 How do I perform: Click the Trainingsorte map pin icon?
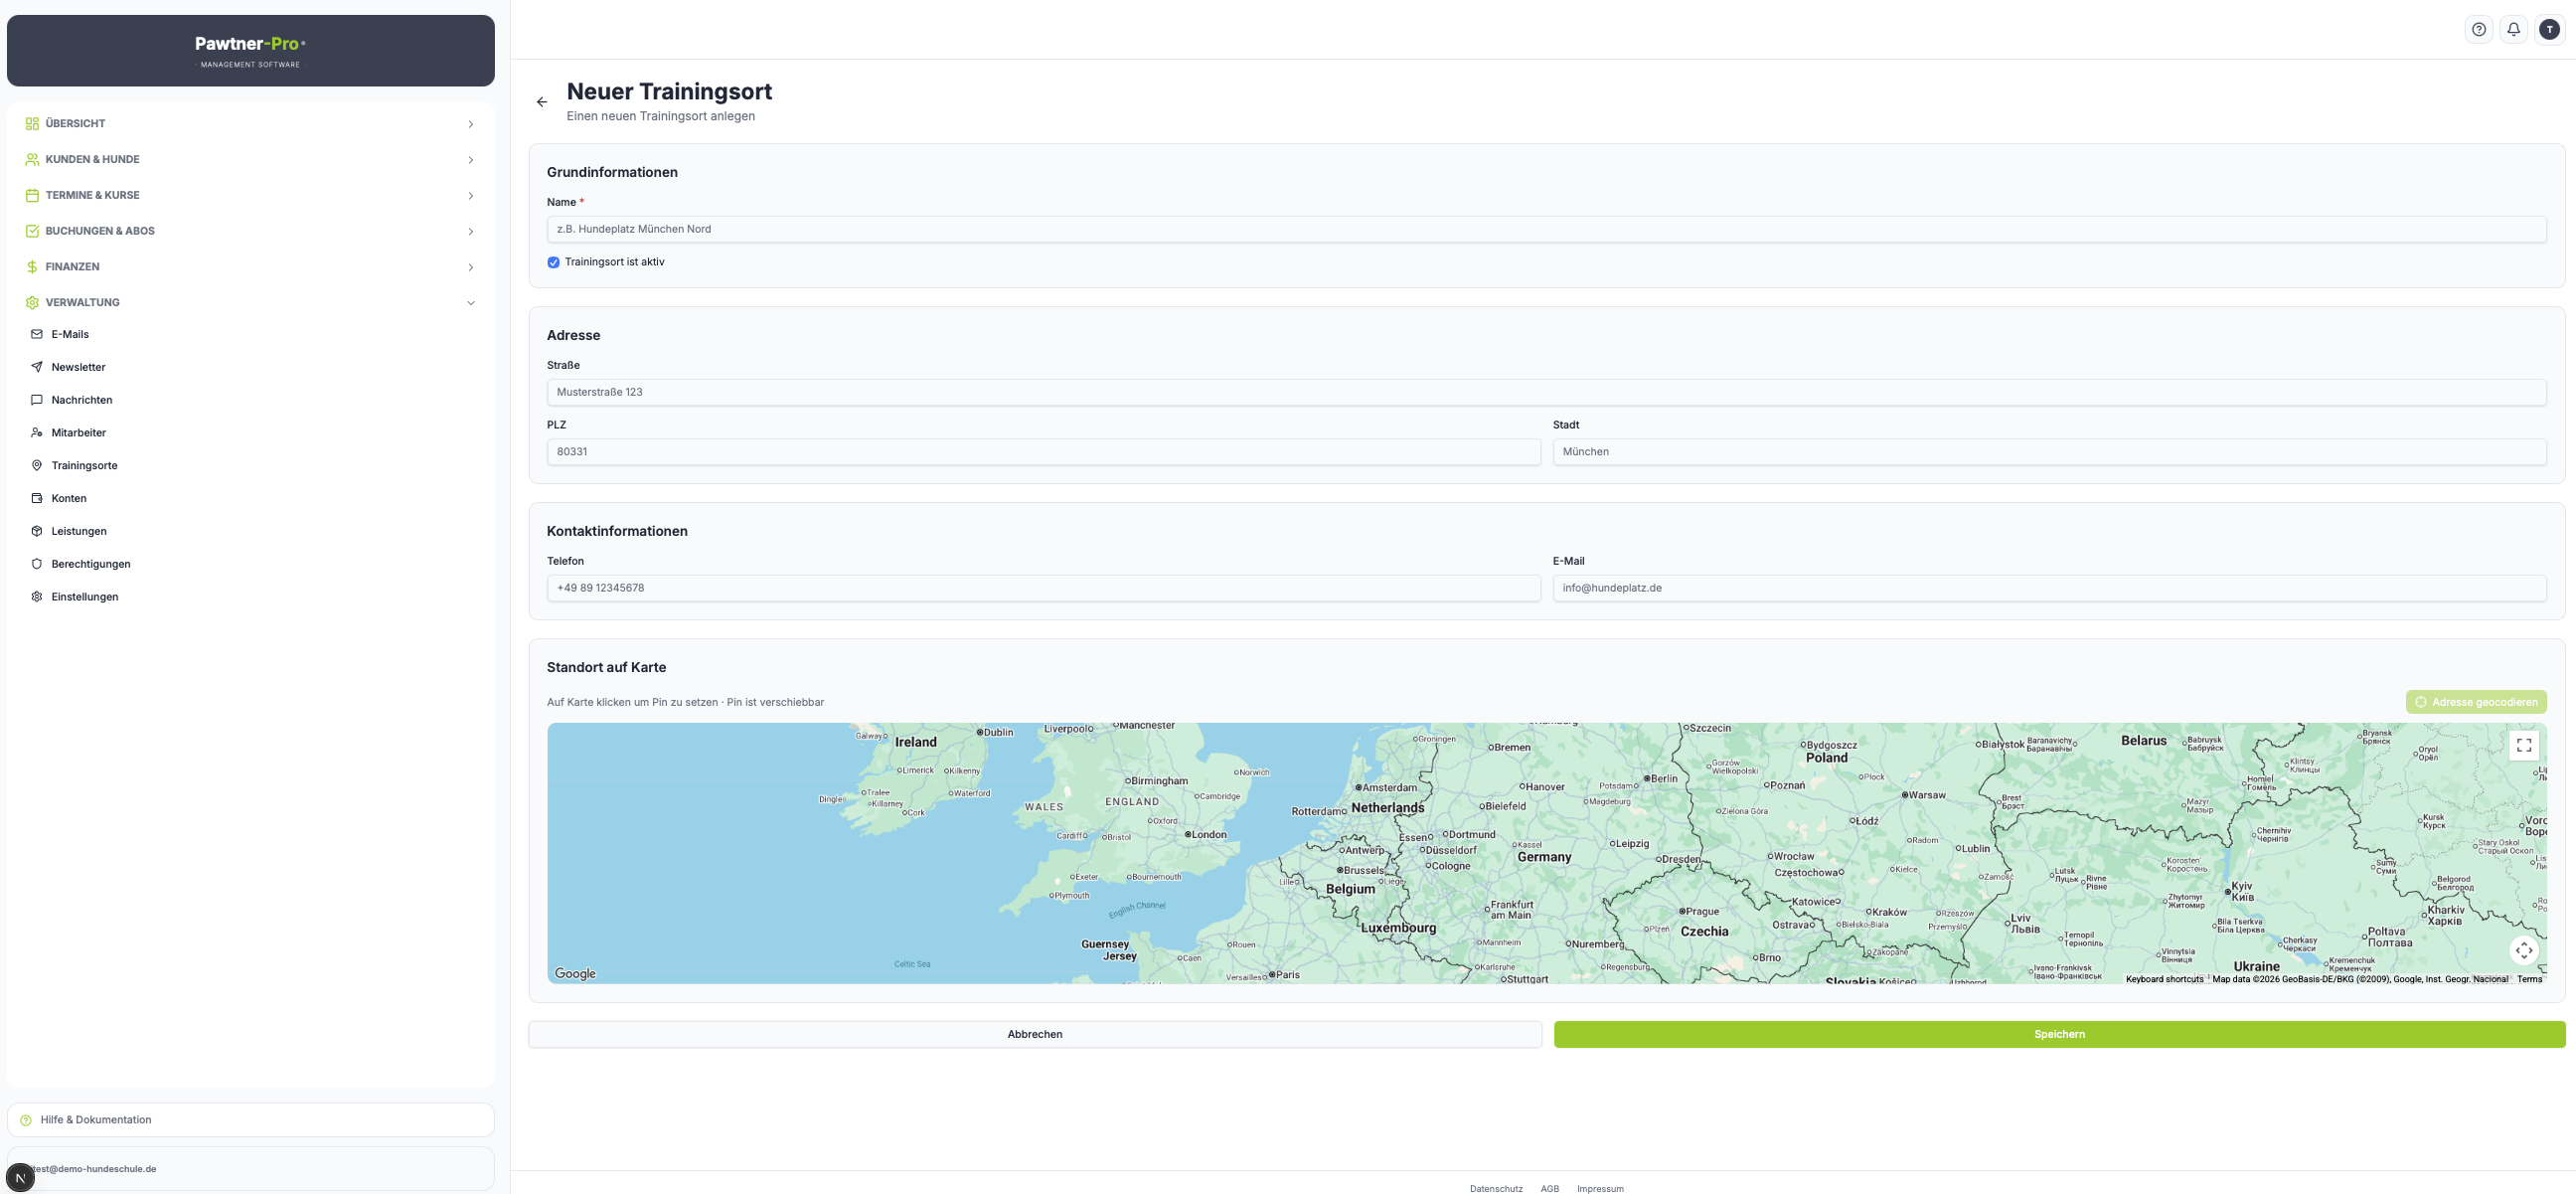[37, 466]
